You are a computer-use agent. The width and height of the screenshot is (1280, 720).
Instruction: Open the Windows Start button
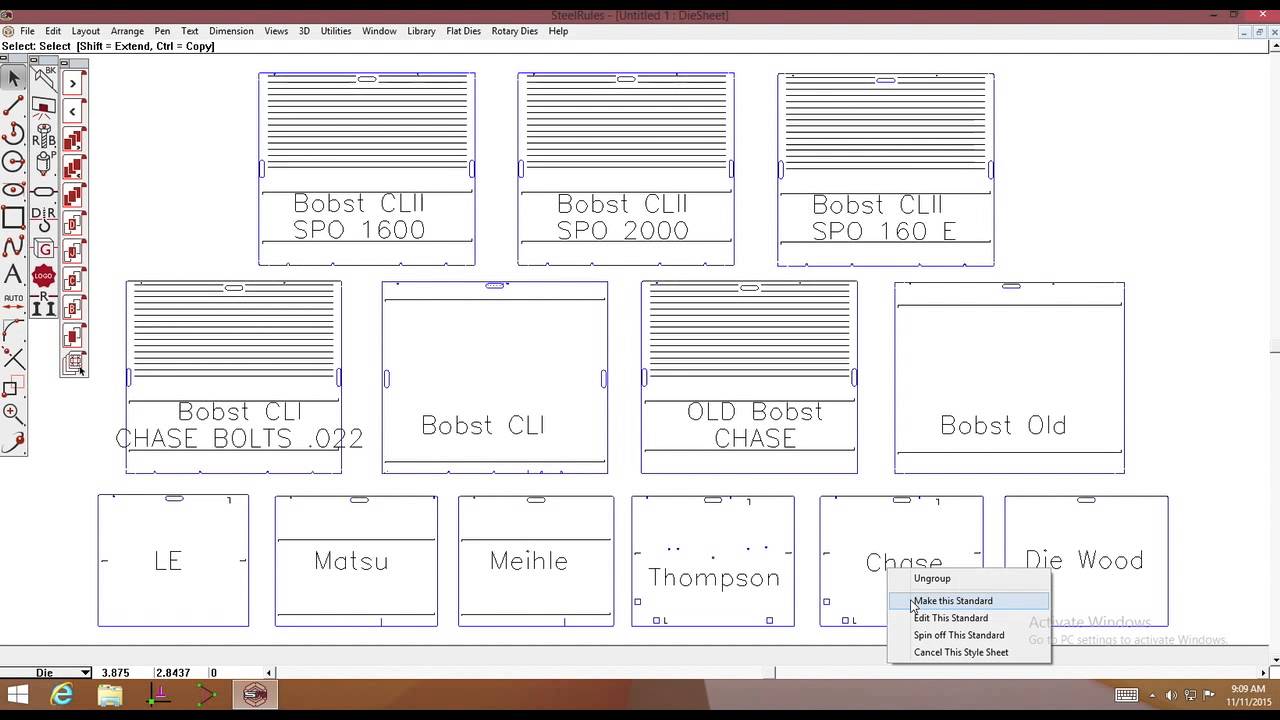click(19, 695)
